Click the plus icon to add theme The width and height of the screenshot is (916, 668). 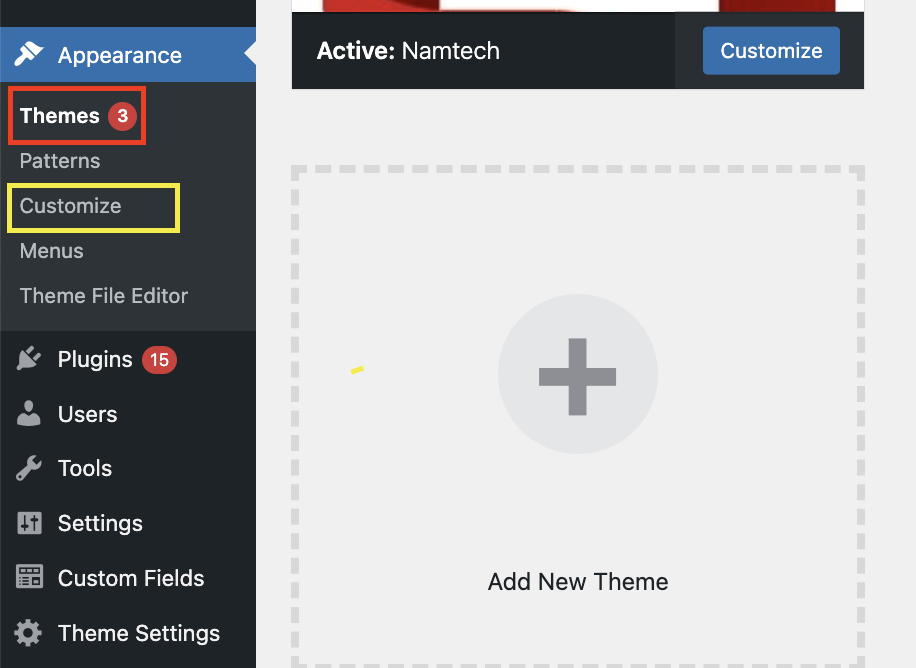(577, 376)
